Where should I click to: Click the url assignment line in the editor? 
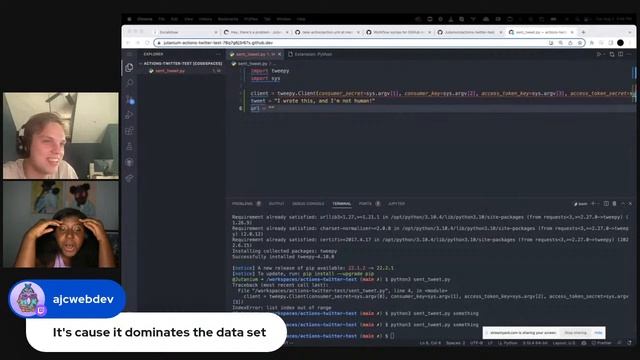tap(262, 108)
